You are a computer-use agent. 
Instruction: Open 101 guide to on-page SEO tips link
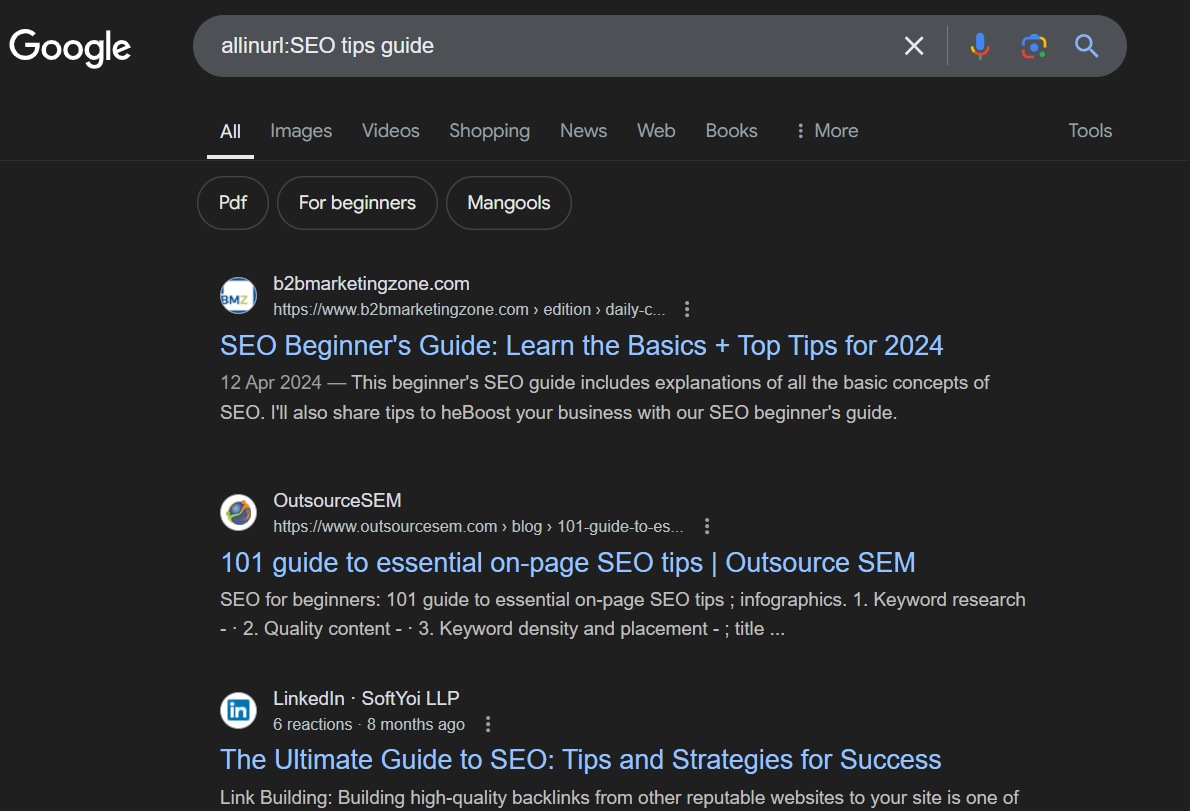click(x=568, y=563)
